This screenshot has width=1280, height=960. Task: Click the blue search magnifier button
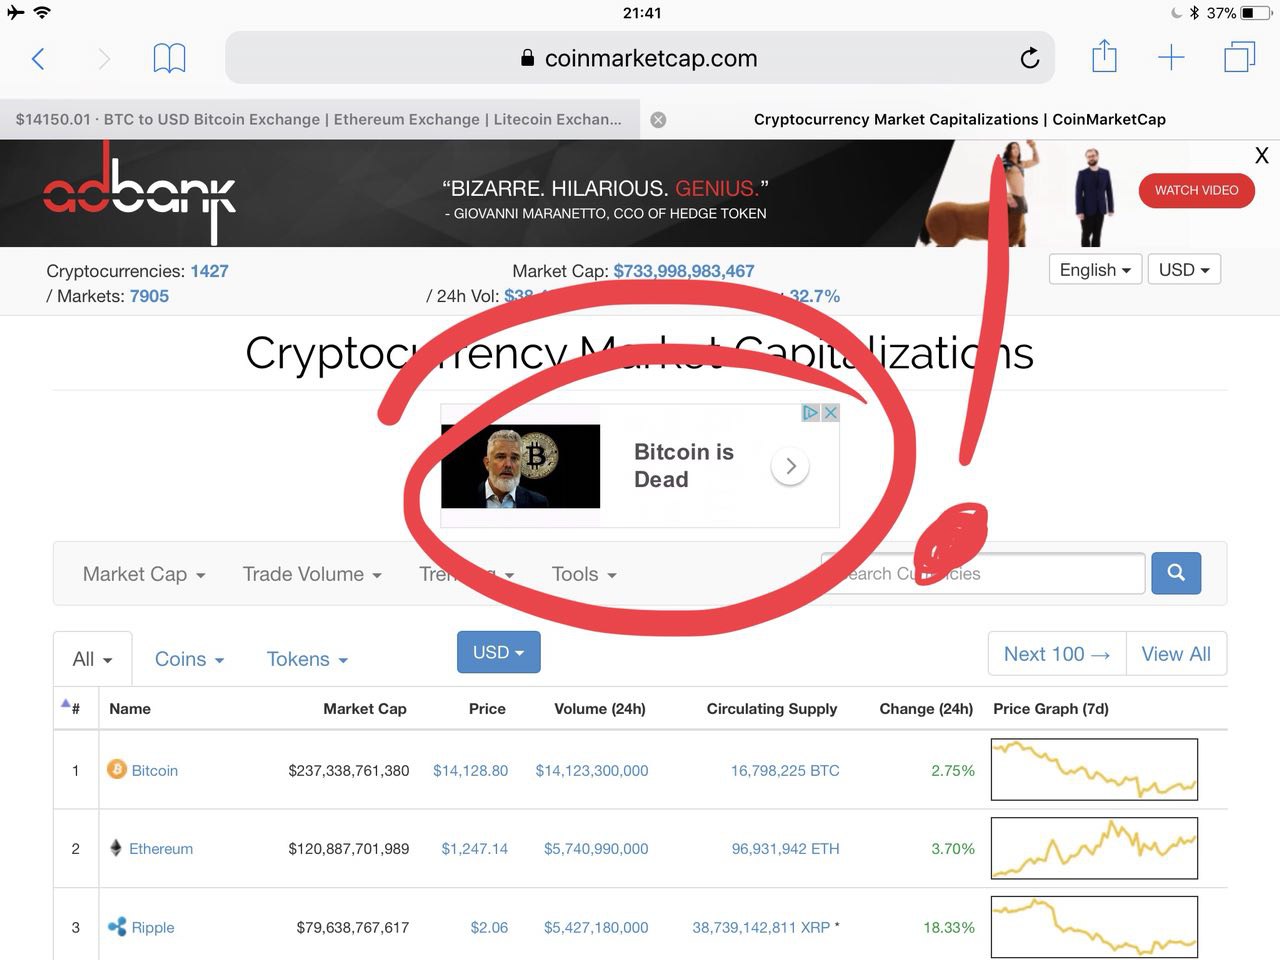[1176, 573]
